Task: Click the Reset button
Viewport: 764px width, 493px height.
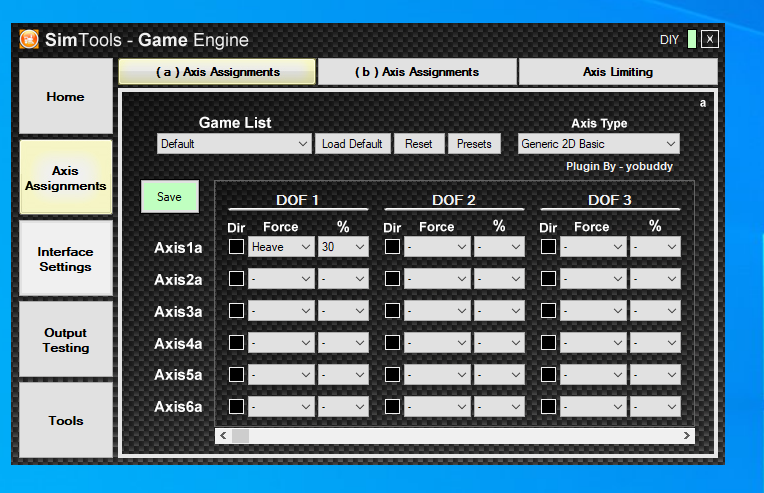Action: (x=419, y=144)
